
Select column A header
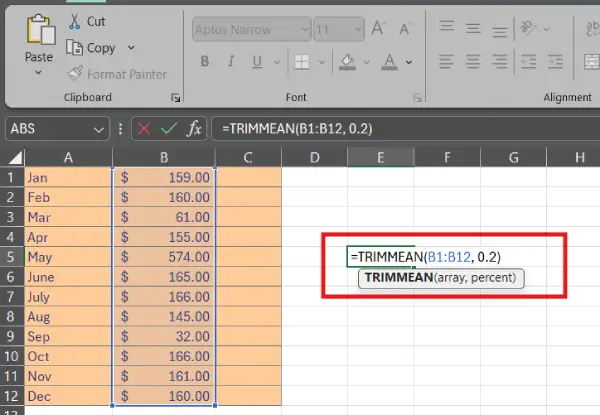(x=68, y=157)
